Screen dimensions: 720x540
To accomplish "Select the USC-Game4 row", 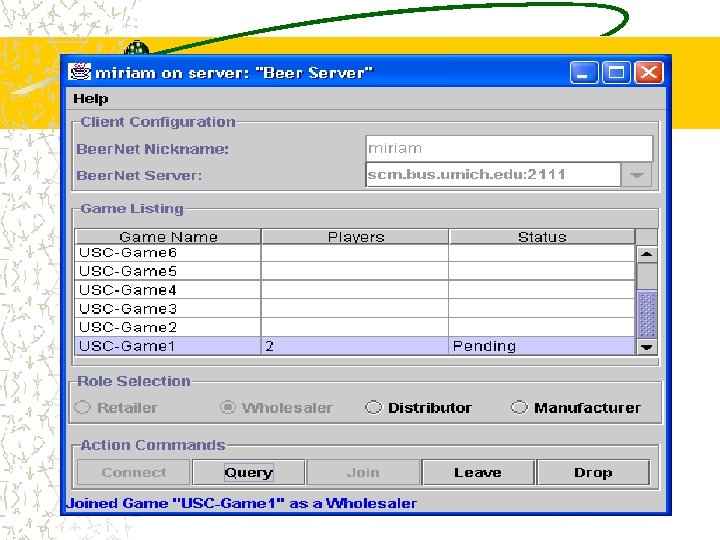I will tap(355, 290).
